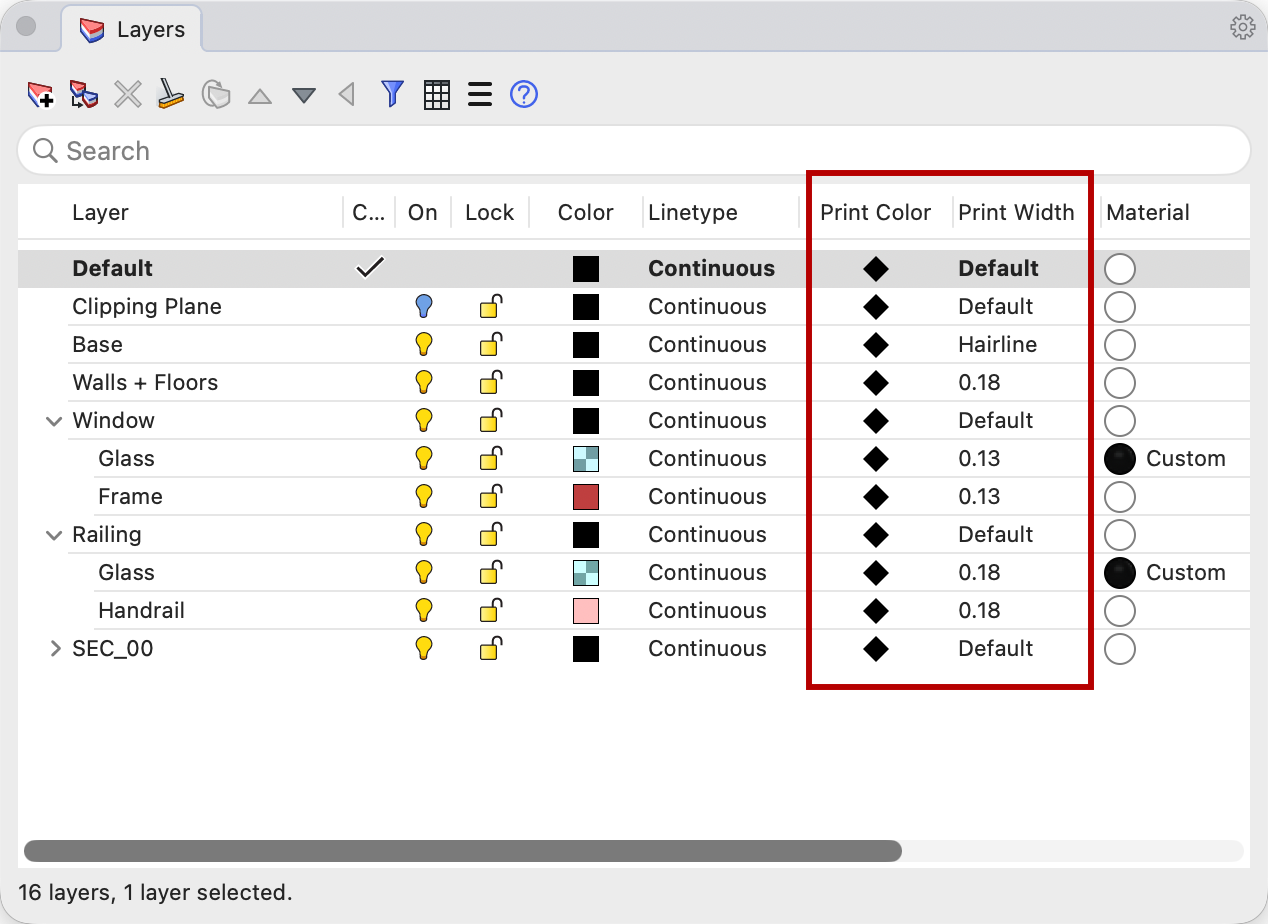Click the Print Width column header
Screen dimensions: 1268x924
pyautogui.click(x=1016, y=212)
